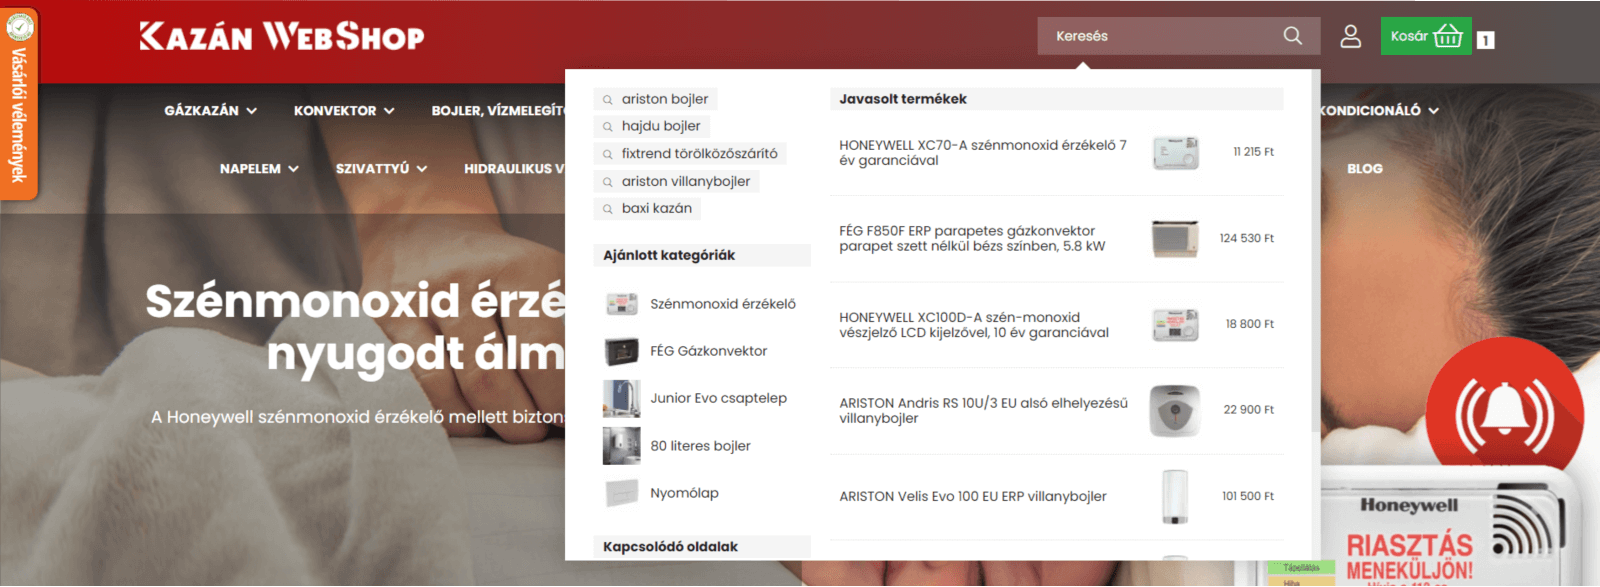Click the Ajánlott kategóriák heading
Image resolution: width=1600 pixels, height=587 pixels.
pos(669,255)
